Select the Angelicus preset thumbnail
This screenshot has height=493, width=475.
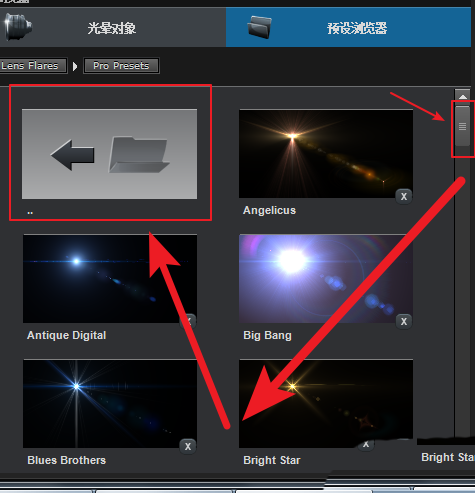326,154
